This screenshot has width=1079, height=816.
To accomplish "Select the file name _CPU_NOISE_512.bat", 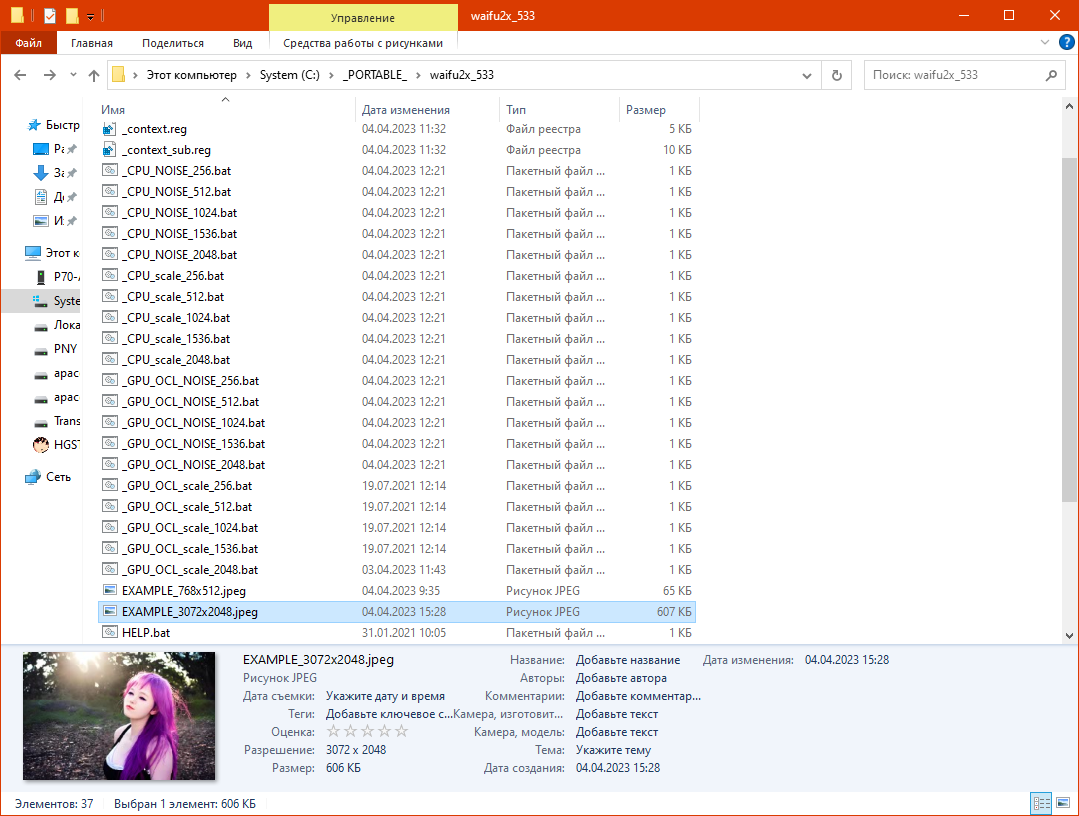I will (x=176, y=192).
